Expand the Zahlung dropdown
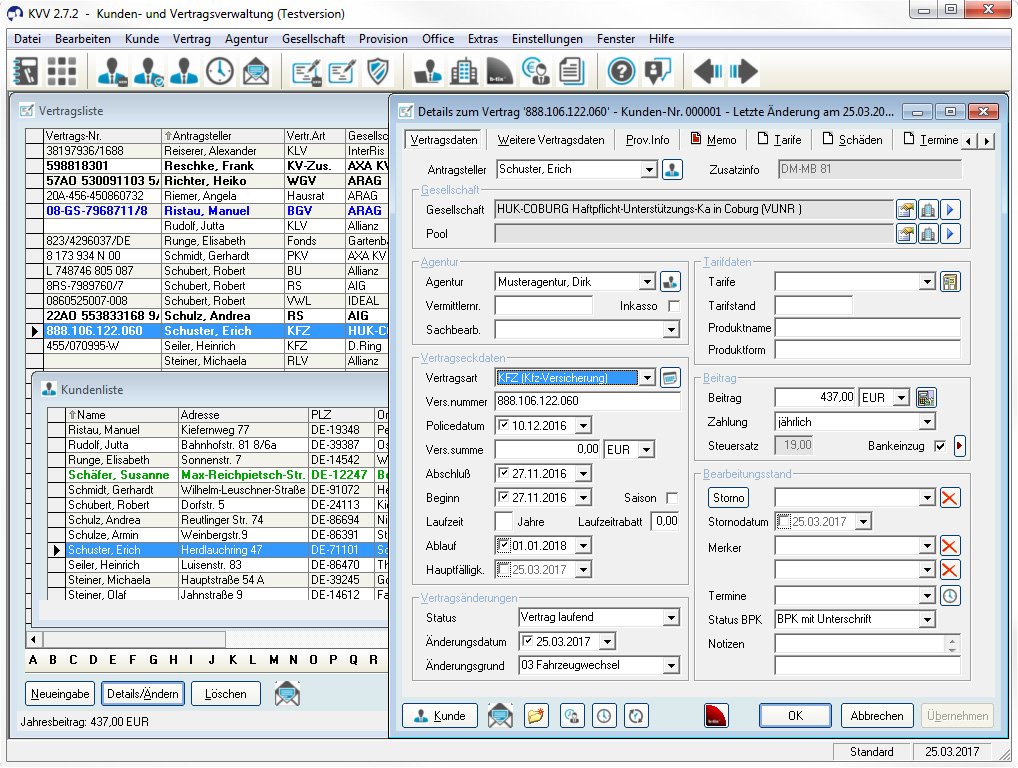The height and width of the screenshot is (768, 1018). [x=926, y=422]
